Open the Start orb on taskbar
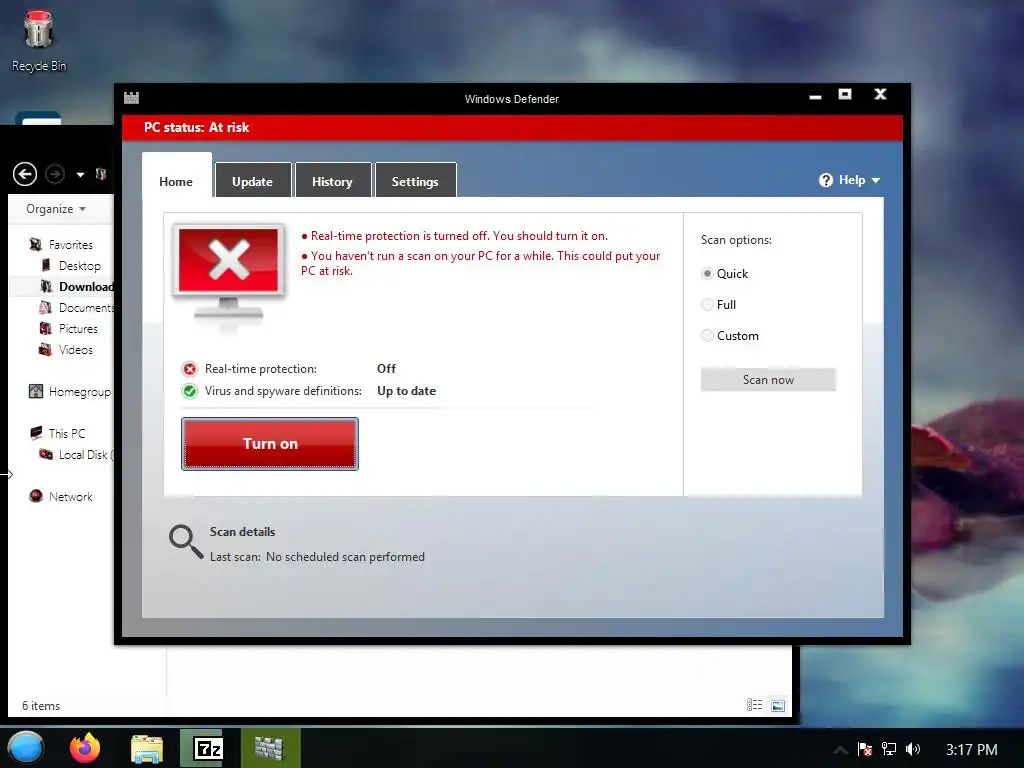 click(x=26, y=748)
